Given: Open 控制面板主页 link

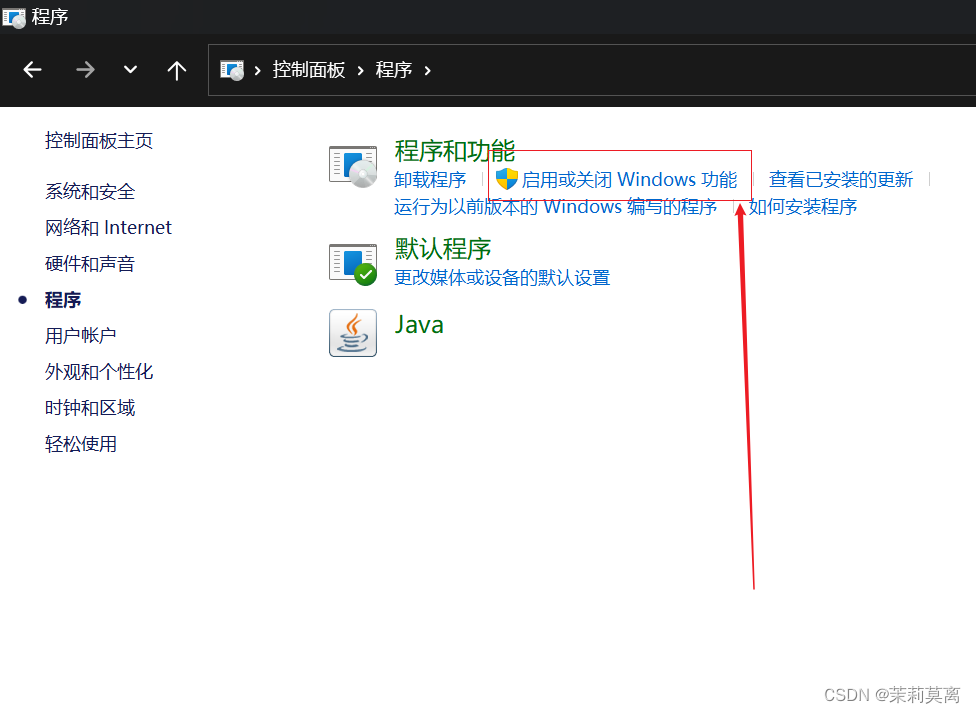Looking at the screenshot, I should (99, 141).
